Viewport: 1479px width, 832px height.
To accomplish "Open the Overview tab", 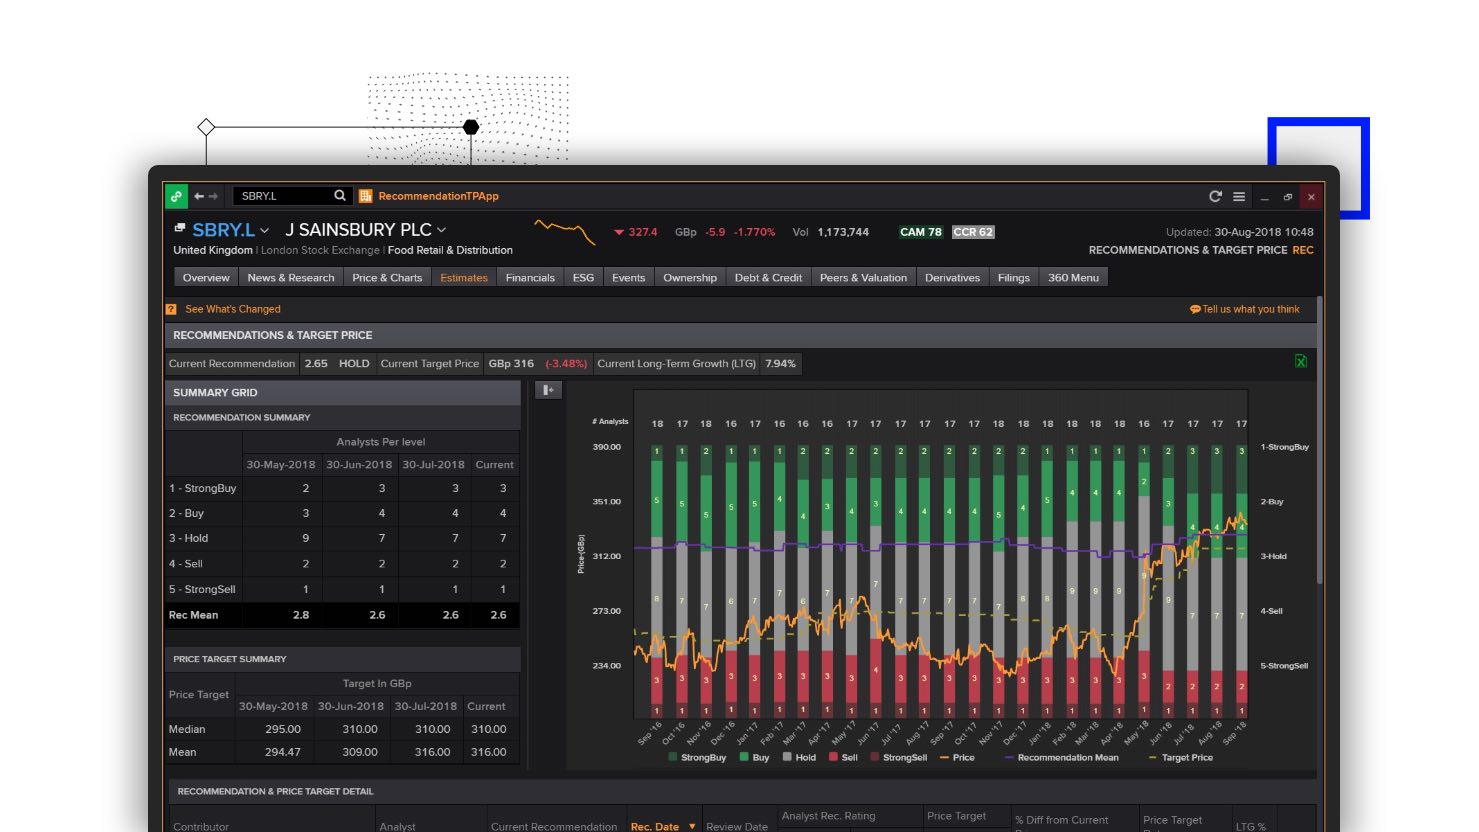I will 206,278.
